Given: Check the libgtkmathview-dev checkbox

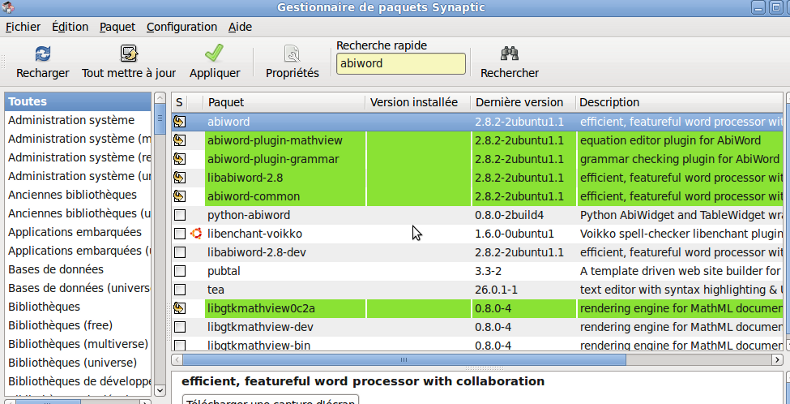Looking at the screenshot, I should coord(180,327).
